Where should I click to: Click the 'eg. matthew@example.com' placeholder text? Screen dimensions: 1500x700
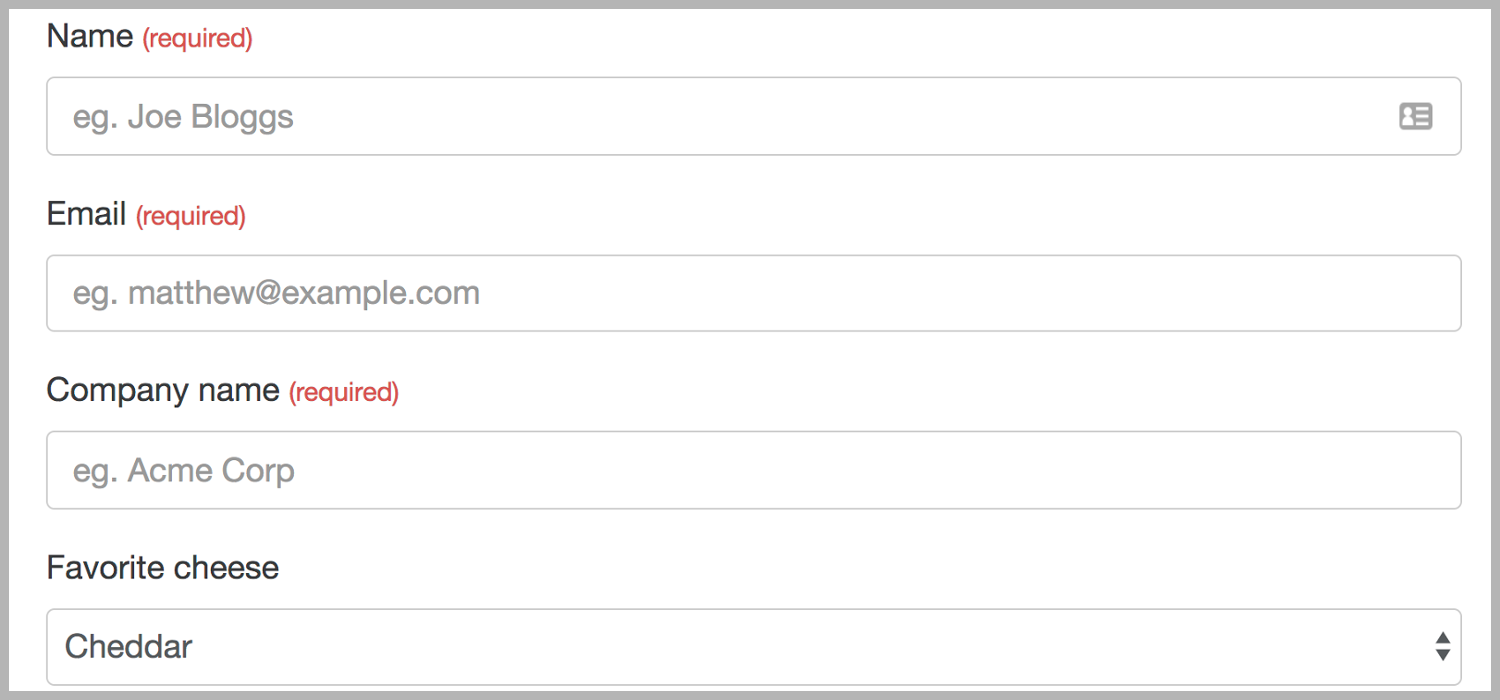[x=276, y=293]
